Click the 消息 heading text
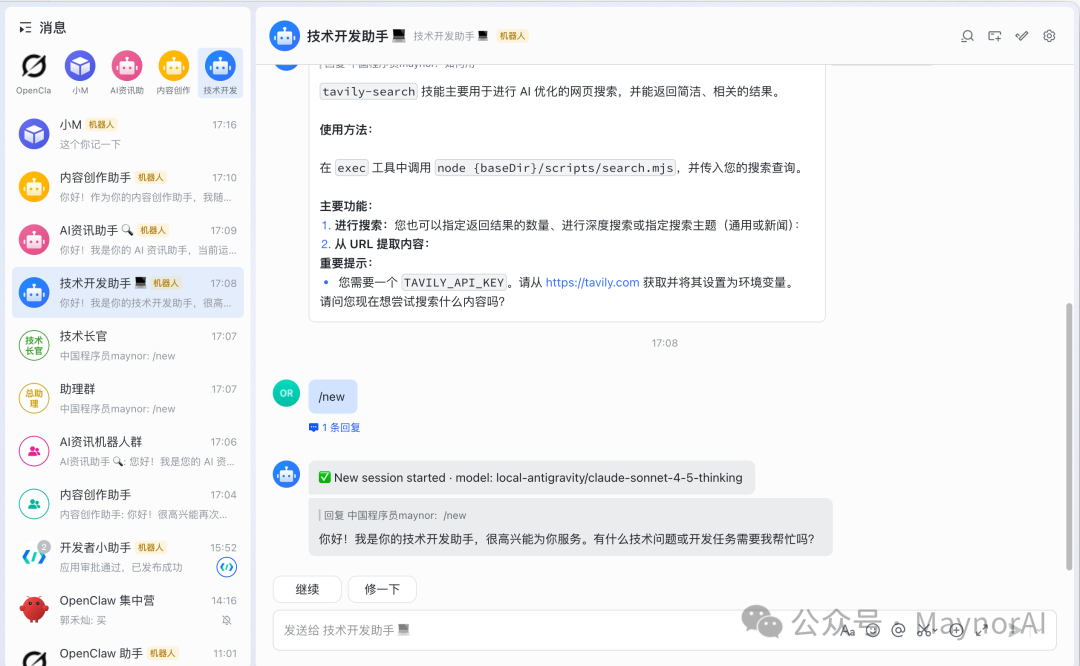Viewport: 1080px width, 666px height. pyautogui.click(x=52, y=28)
